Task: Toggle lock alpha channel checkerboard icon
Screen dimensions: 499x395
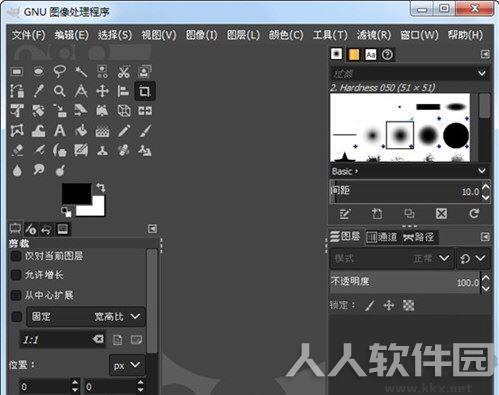Action: point(409,305)
